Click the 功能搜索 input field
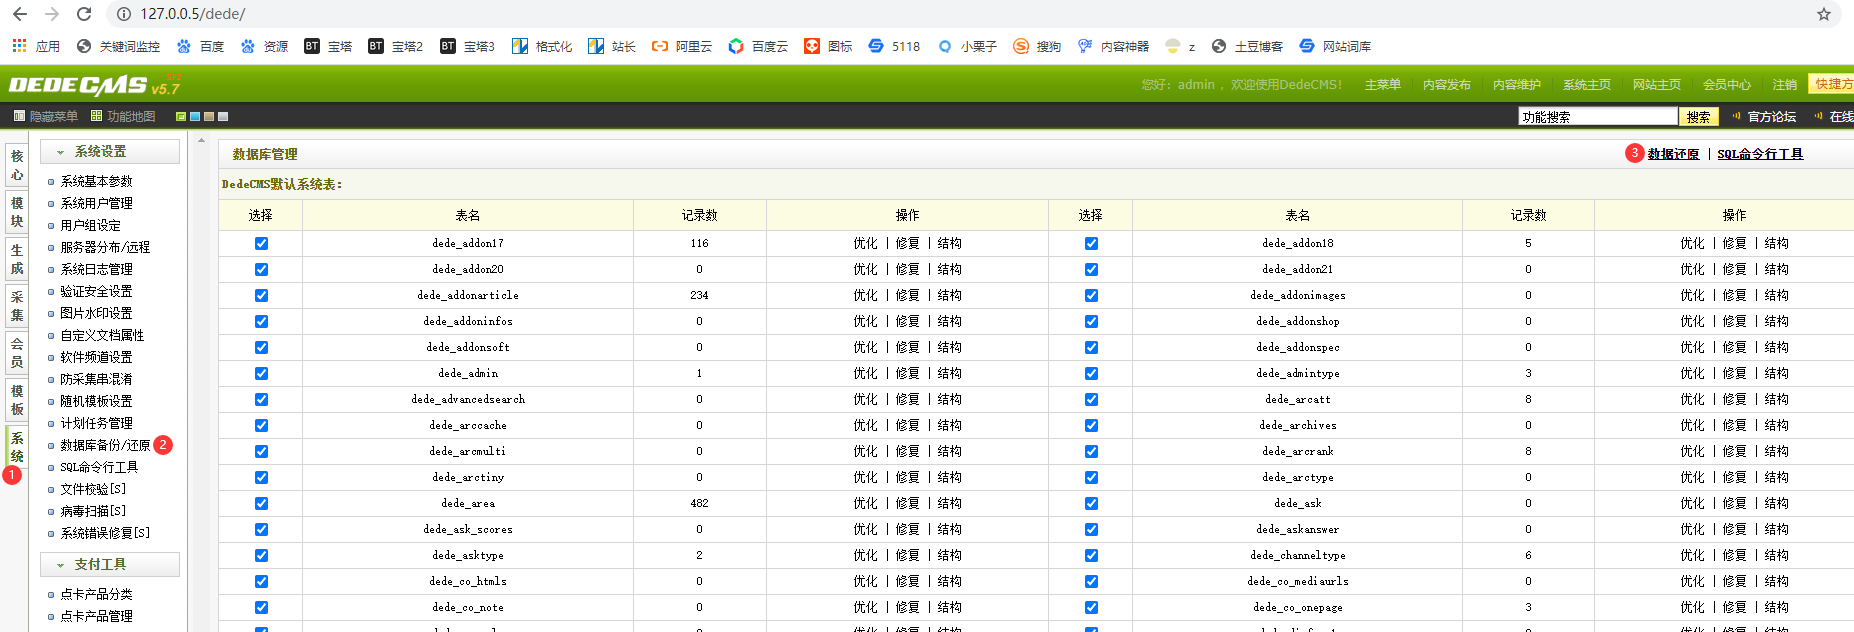This screenshot has height=632, width=1854. tap(1597, 117)
